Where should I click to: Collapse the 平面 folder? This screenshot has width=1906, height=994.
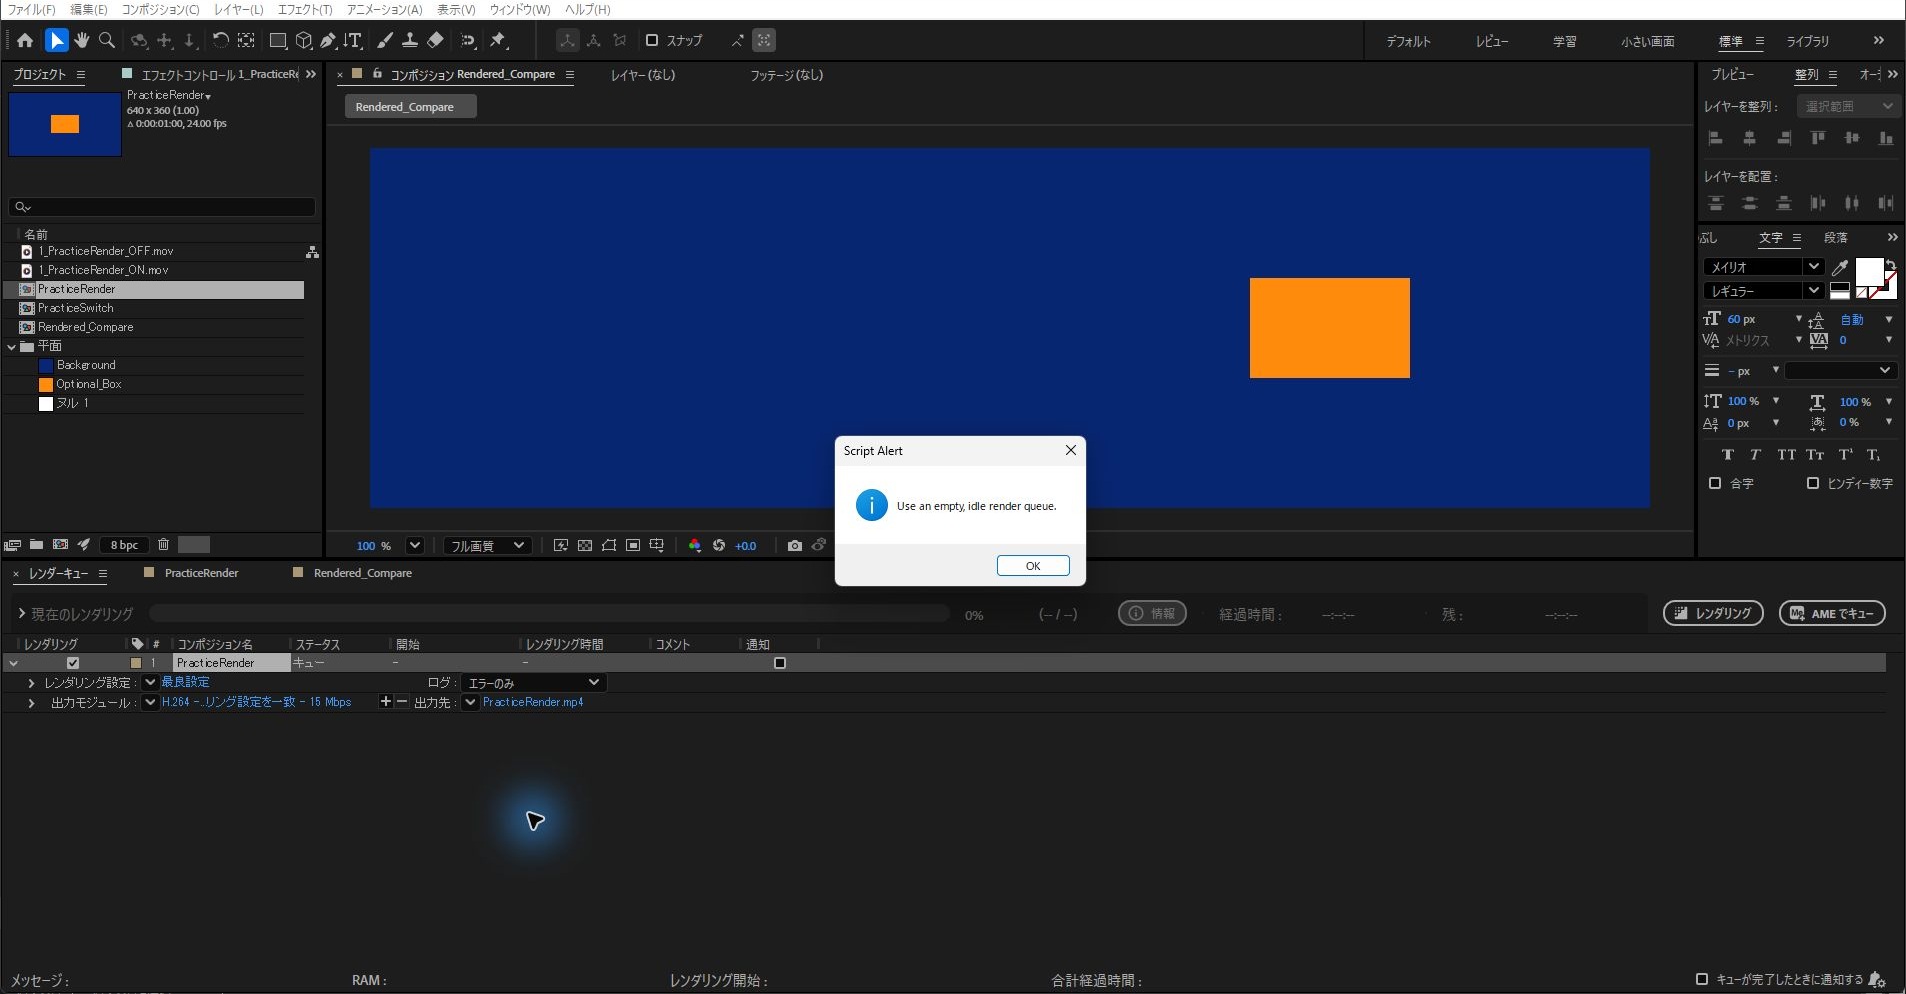[12, 346]
